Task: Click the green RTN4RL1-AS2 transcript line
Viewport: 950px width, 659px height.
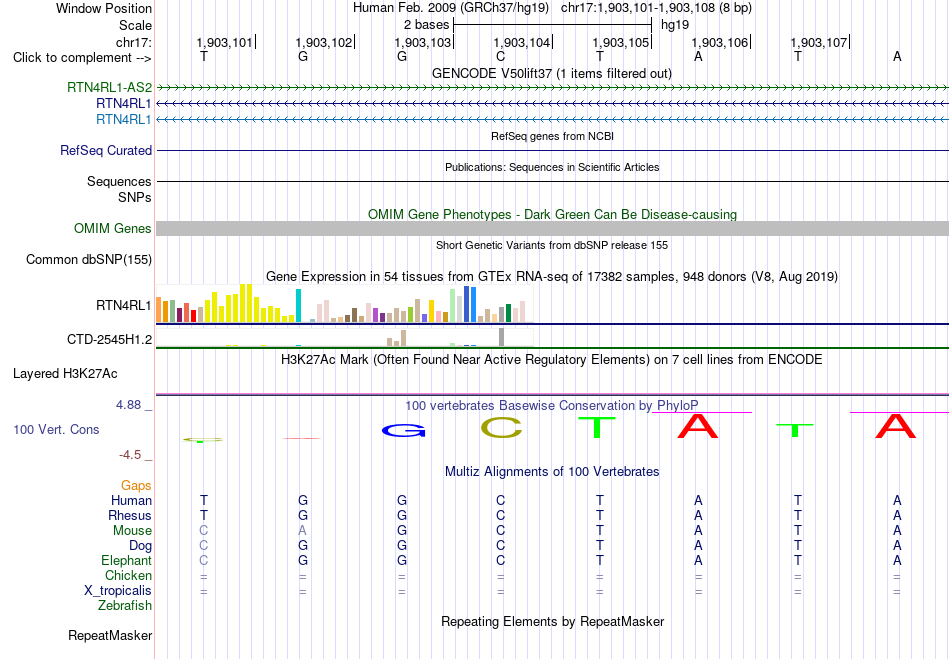Action: pyautogui.click(x=552, y=88)
